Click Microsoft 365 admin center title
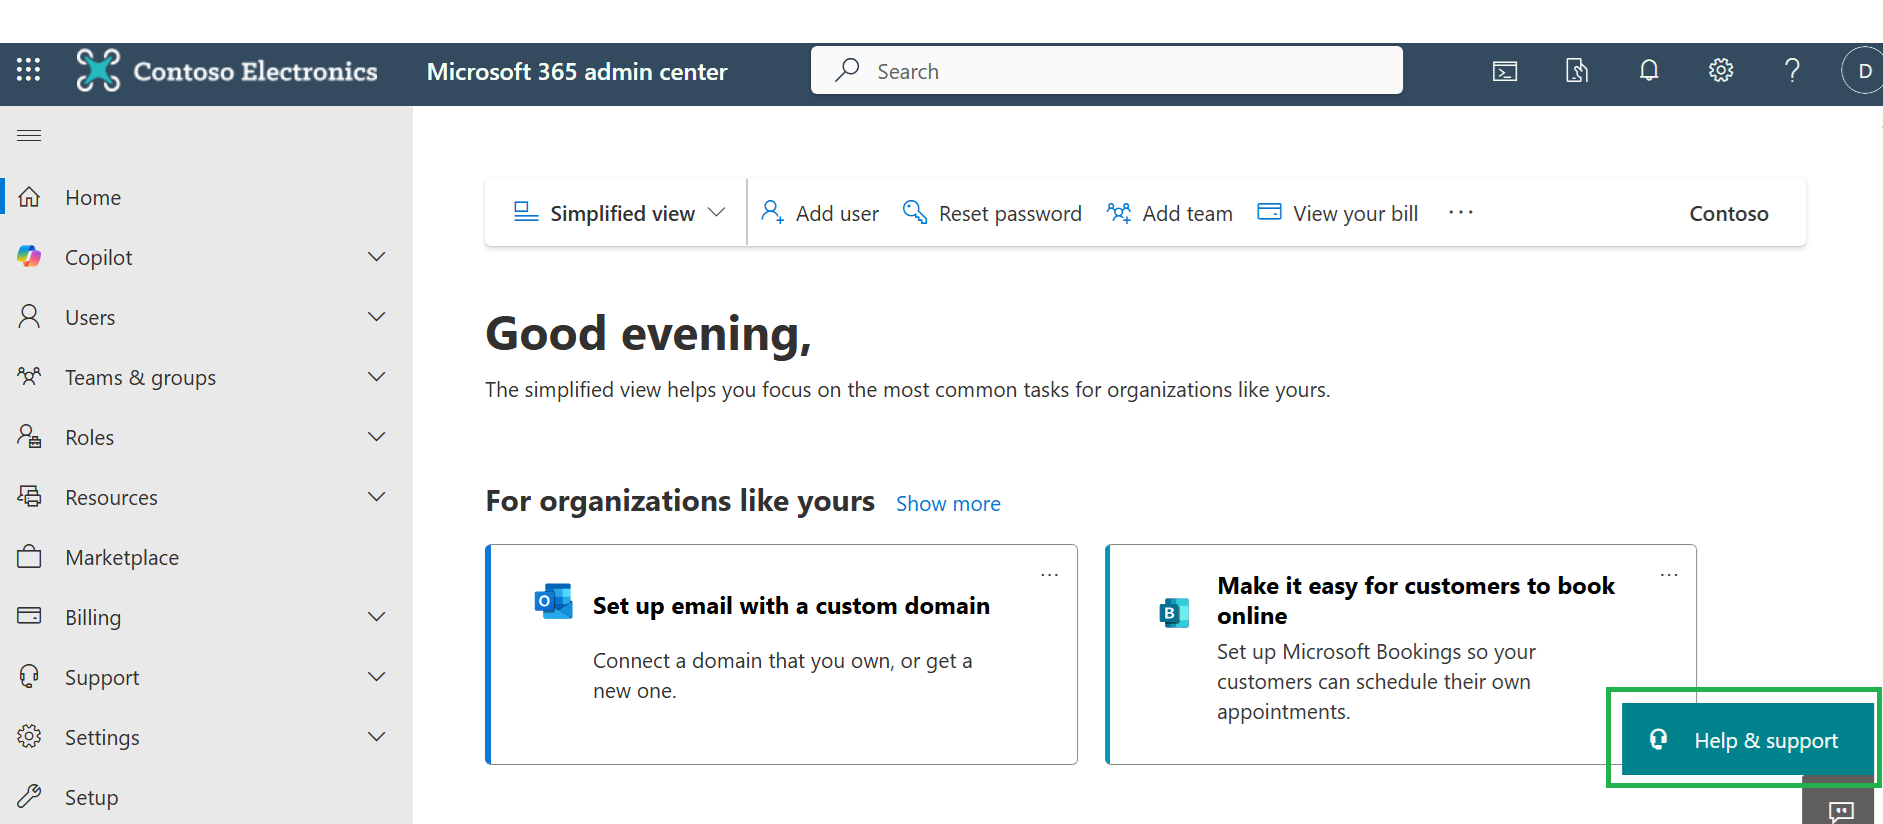Screen dimensions: 1883x824 point(577,71)
